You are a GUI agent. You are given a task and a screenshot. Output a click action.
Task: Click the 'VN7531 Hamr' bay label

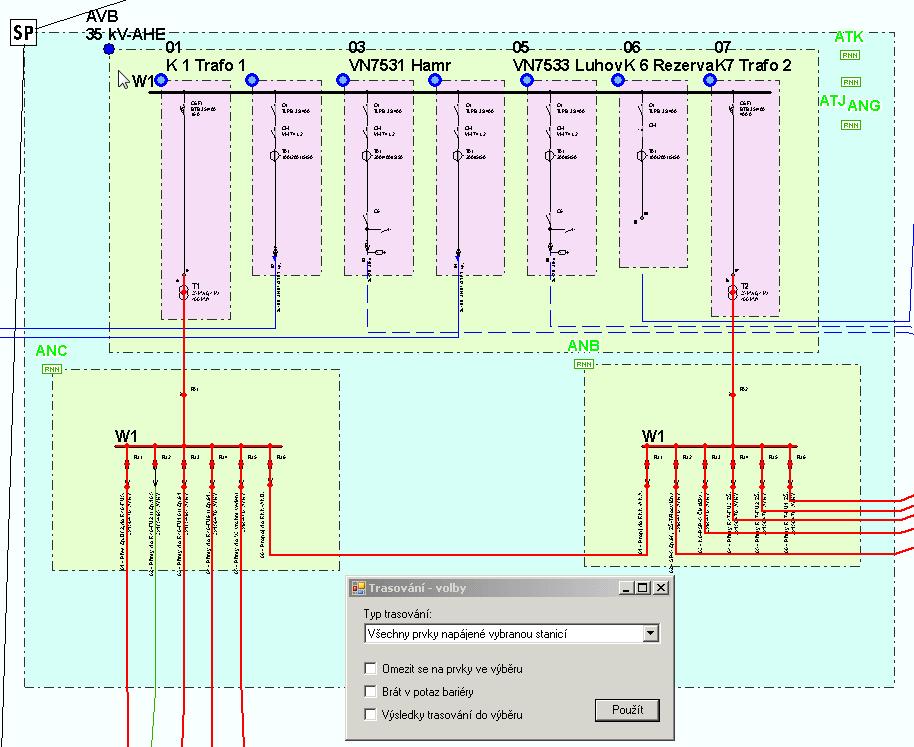point(400,65)
